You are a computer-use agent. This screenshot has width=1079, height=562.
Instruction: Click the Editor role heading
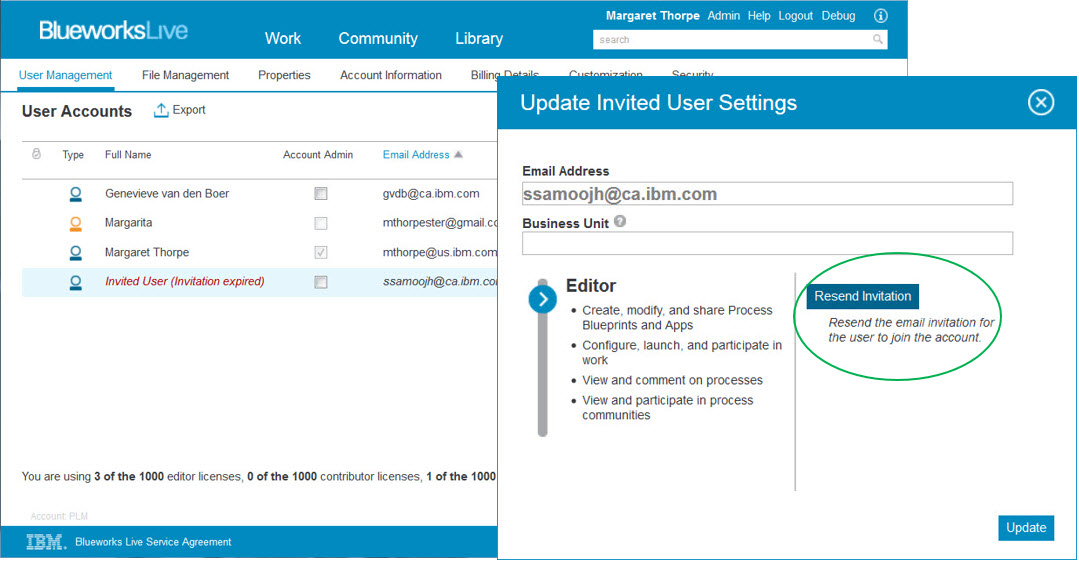[591, 285]
